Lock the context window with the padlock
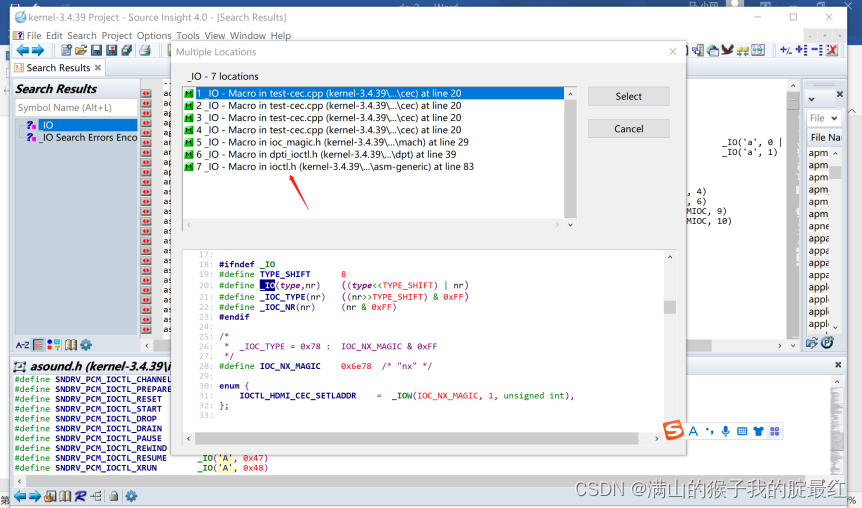This screenshot has height=508, width=862. 114,496
